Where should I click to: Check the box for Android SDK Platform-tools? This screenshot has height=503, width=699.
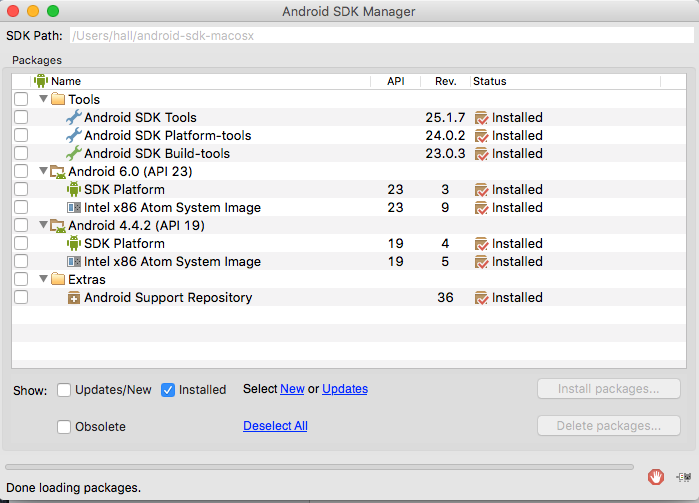pos(21,136)
